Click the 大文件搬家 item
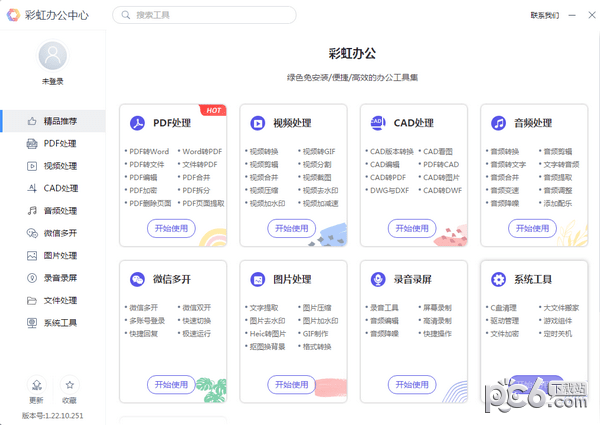 tap(561, 308)
